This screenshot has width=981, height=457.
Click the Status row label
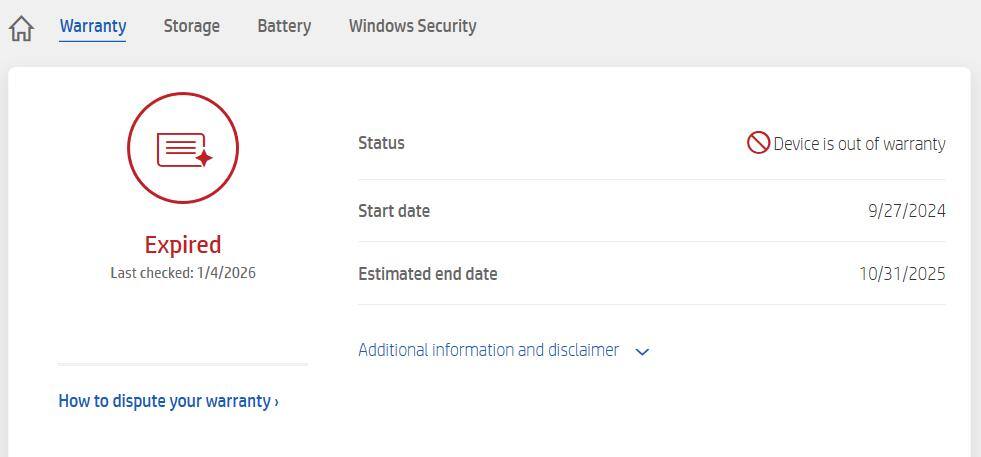pyautogui.click(x=381, y=143)
